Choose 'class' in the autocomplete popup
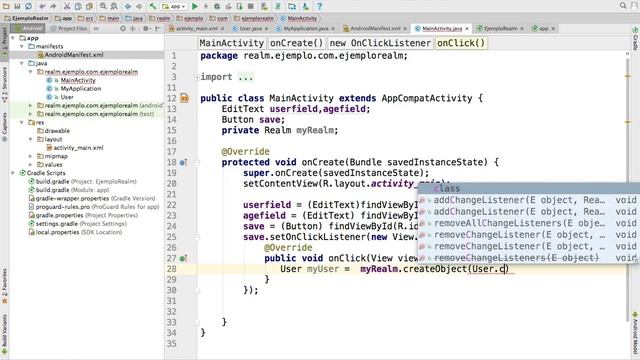The width and height of the screenshot is (640, 360). click(529, 188)
